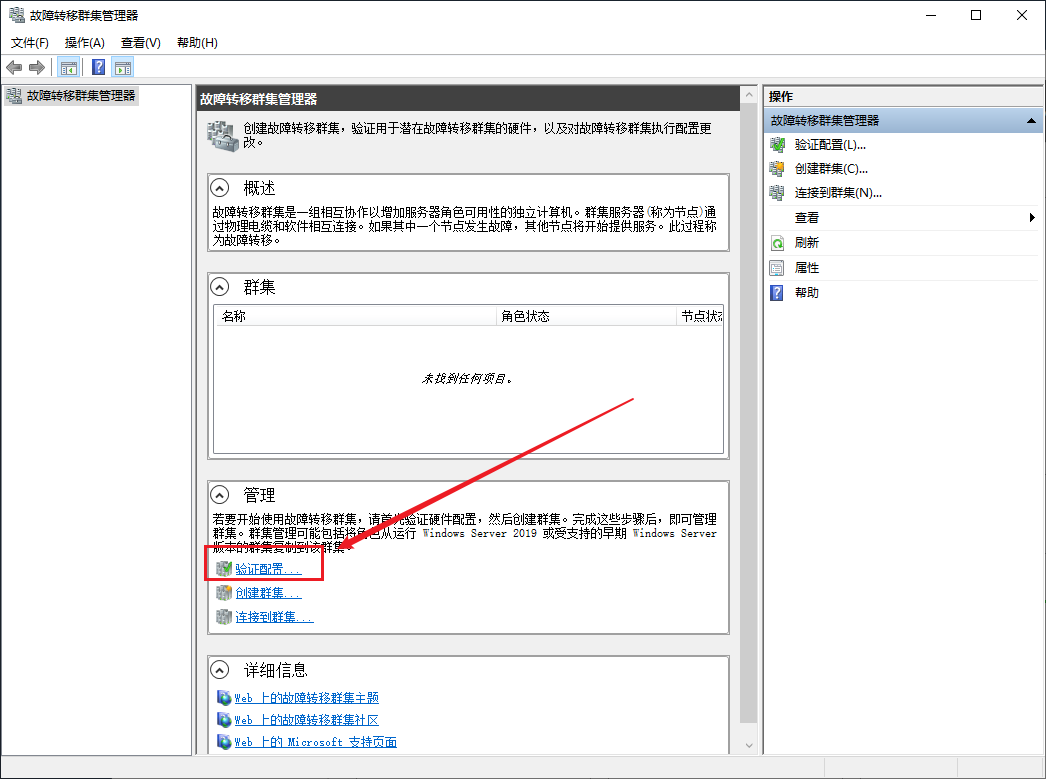Click the Forward arrow in the toolbar

click(x=37, y=67)
